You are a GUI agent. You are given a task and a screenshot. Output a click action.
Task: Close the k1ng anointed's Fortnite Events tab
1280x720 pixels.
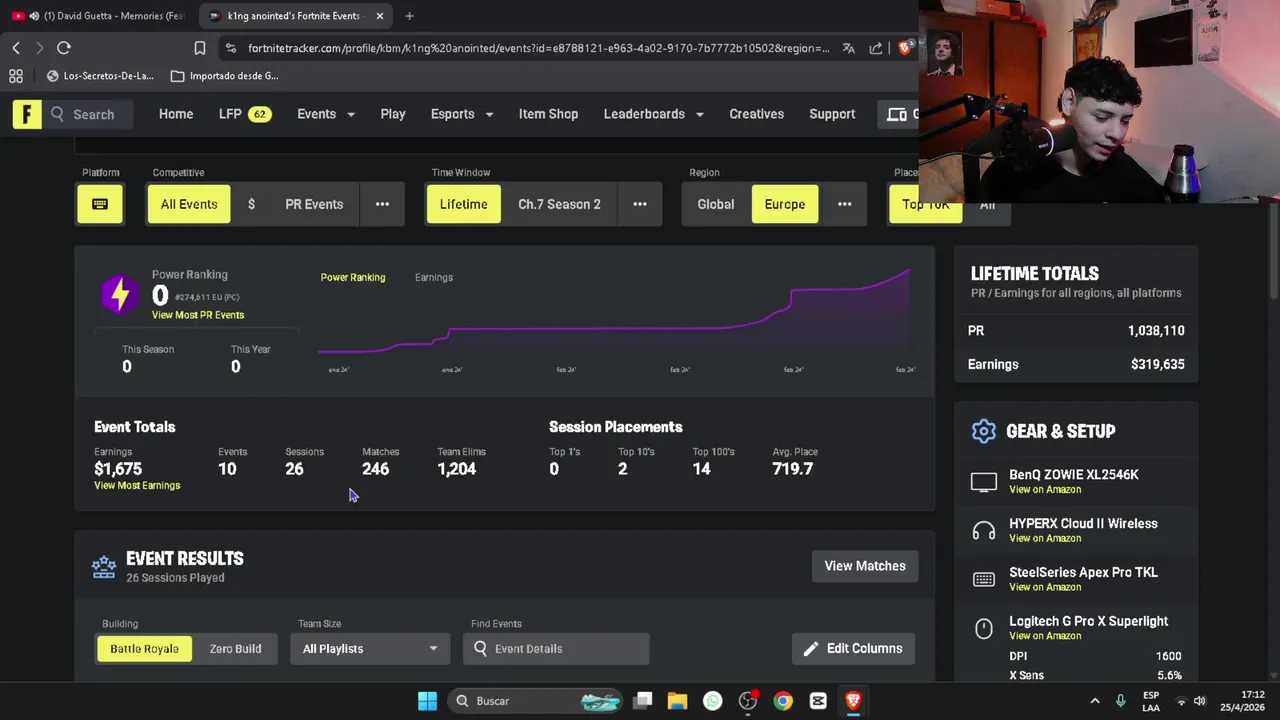coord(380,16)
